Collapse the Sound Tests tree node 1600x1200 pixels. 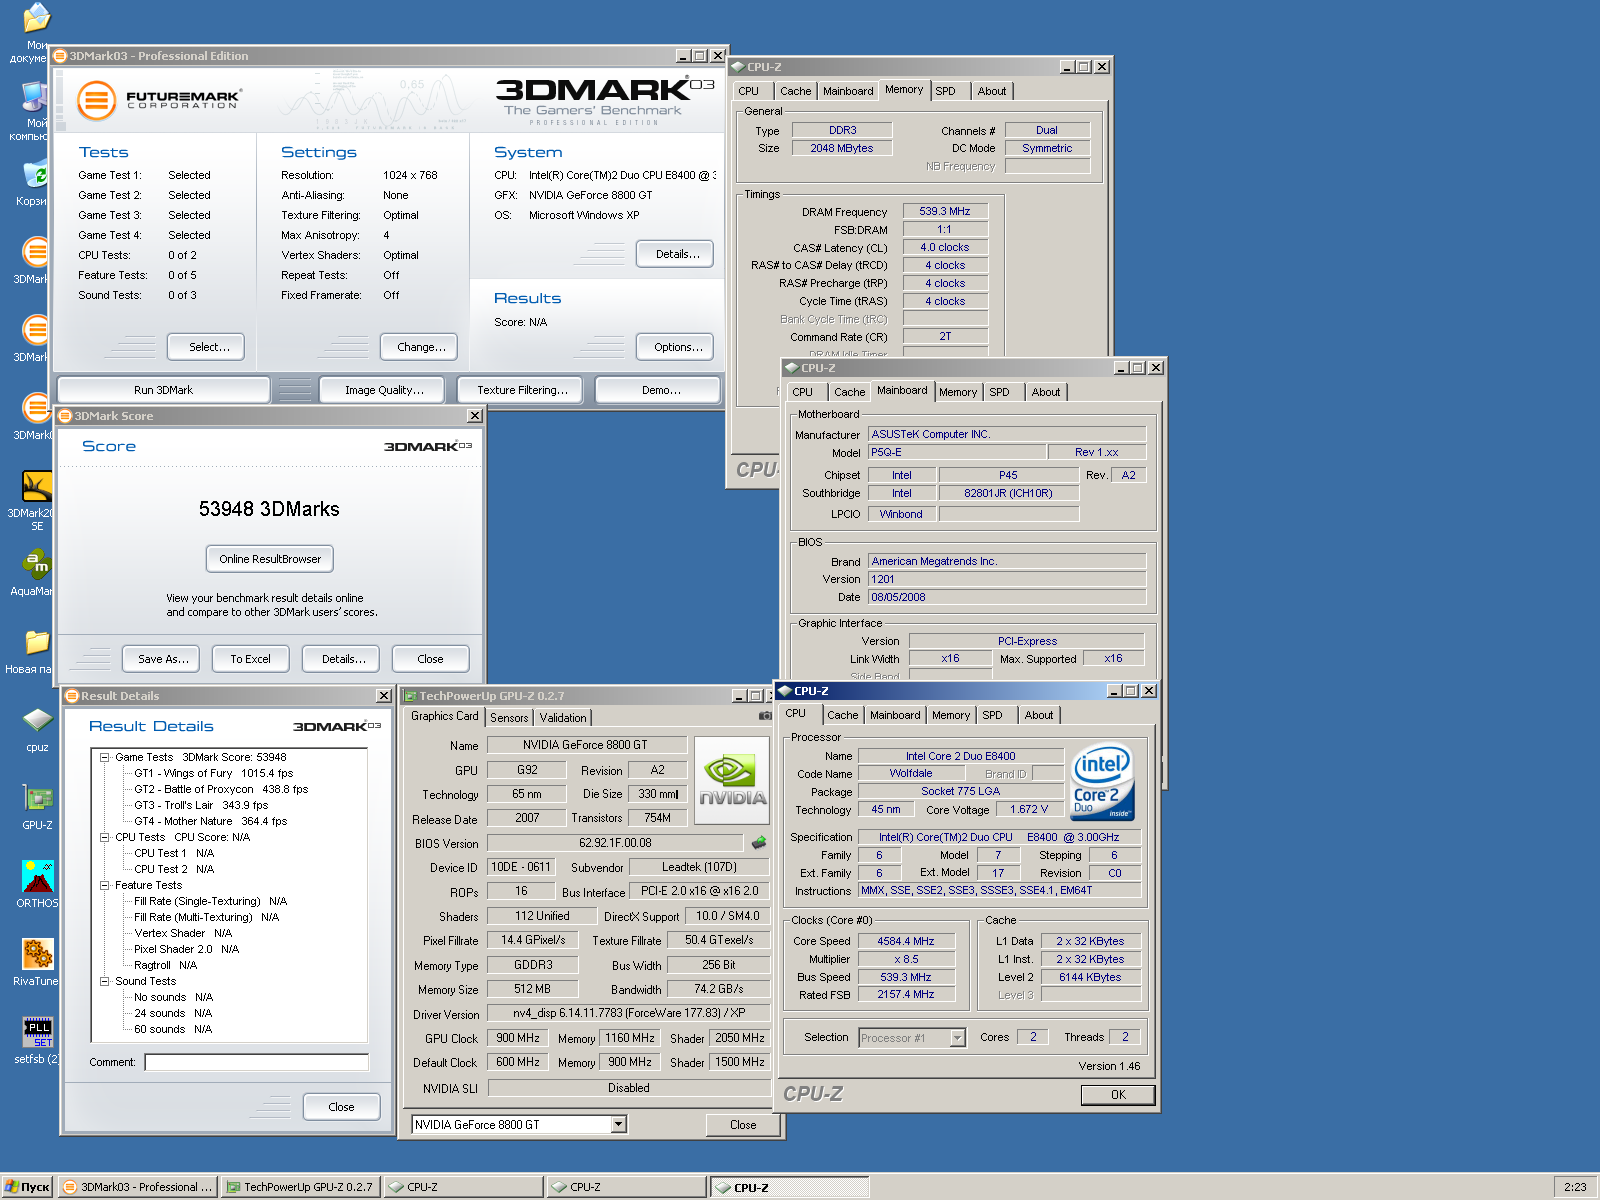click(104, 981)
